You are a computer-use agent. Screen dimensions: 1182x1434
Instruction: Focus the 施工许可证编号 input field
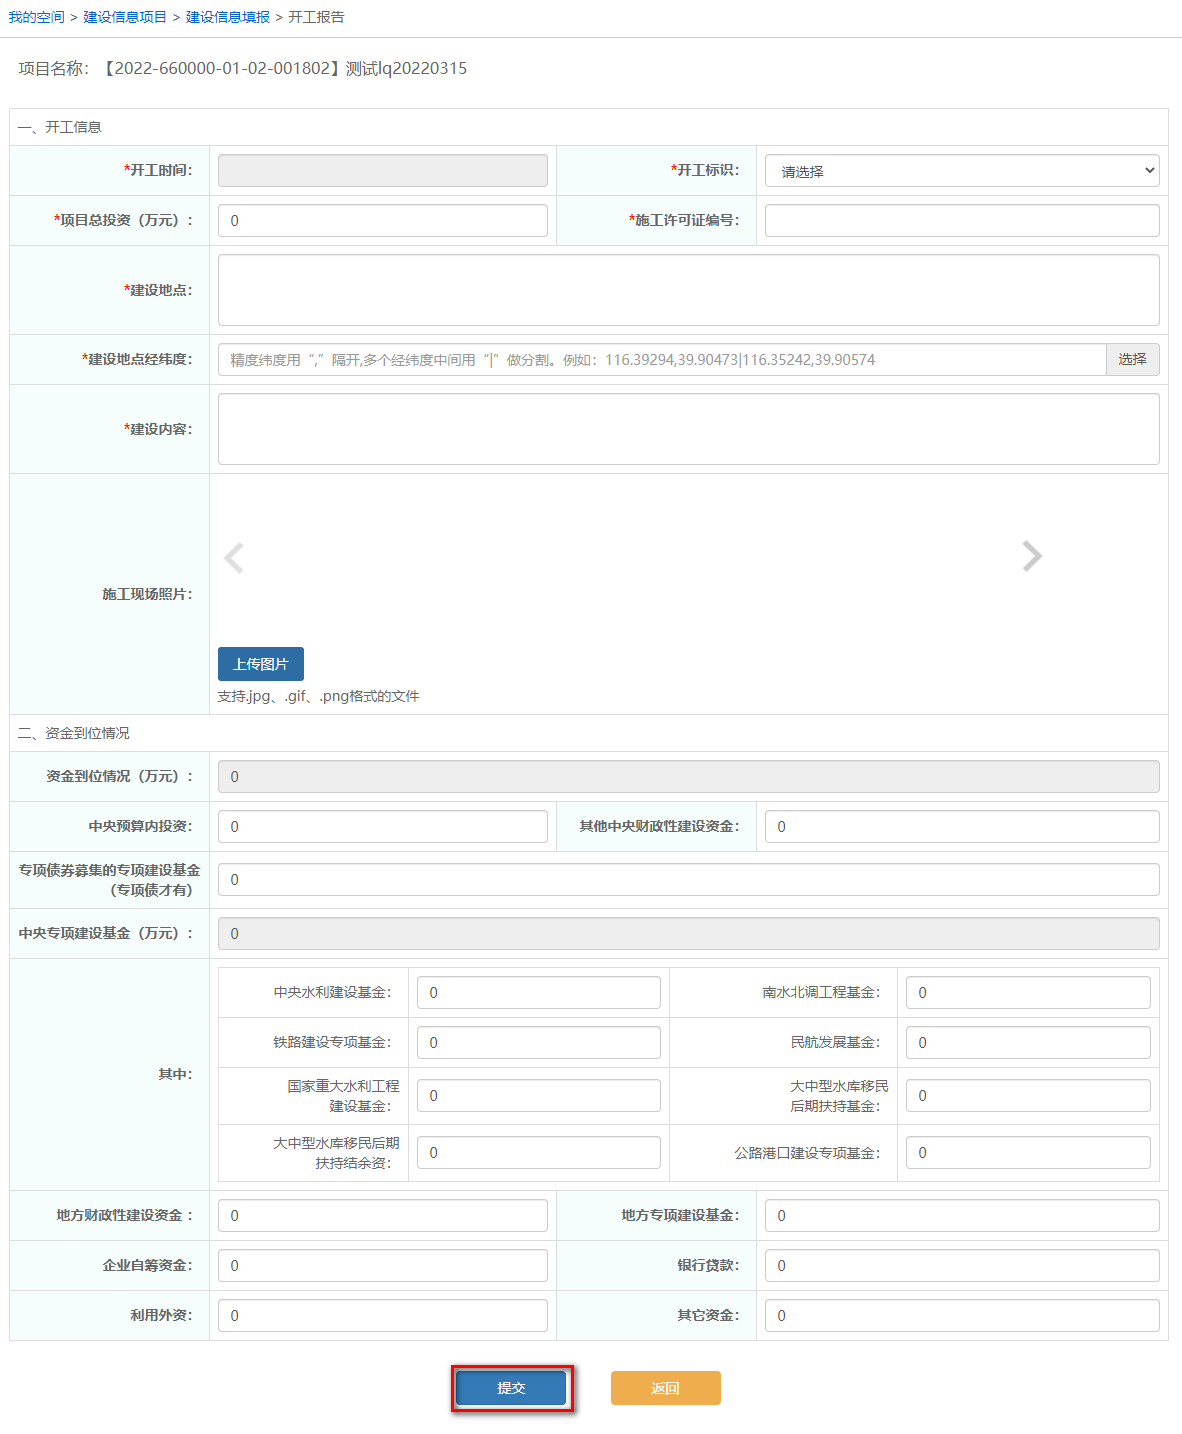(x=961, y=221)
